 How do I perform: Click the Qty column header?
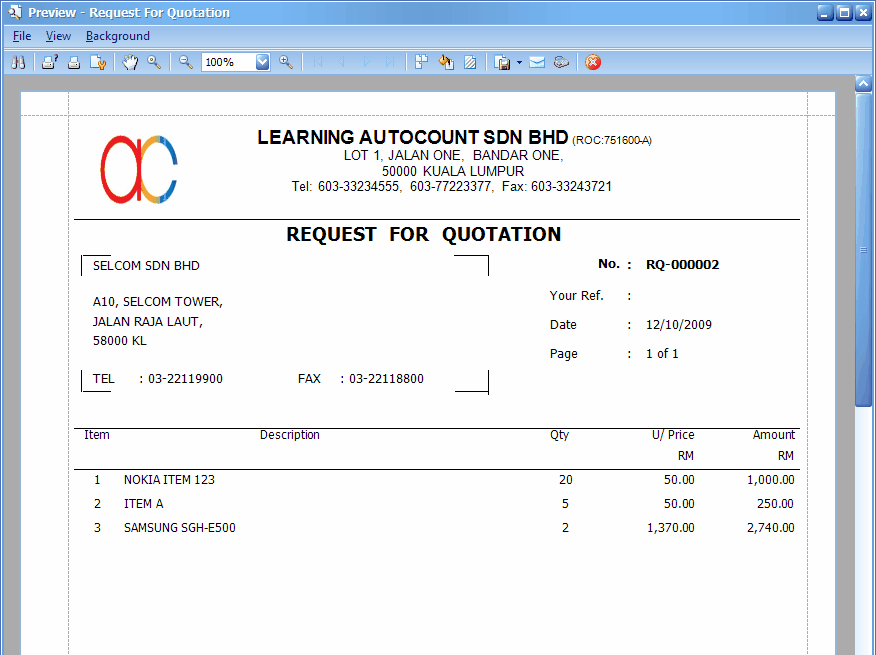(559, 435)
